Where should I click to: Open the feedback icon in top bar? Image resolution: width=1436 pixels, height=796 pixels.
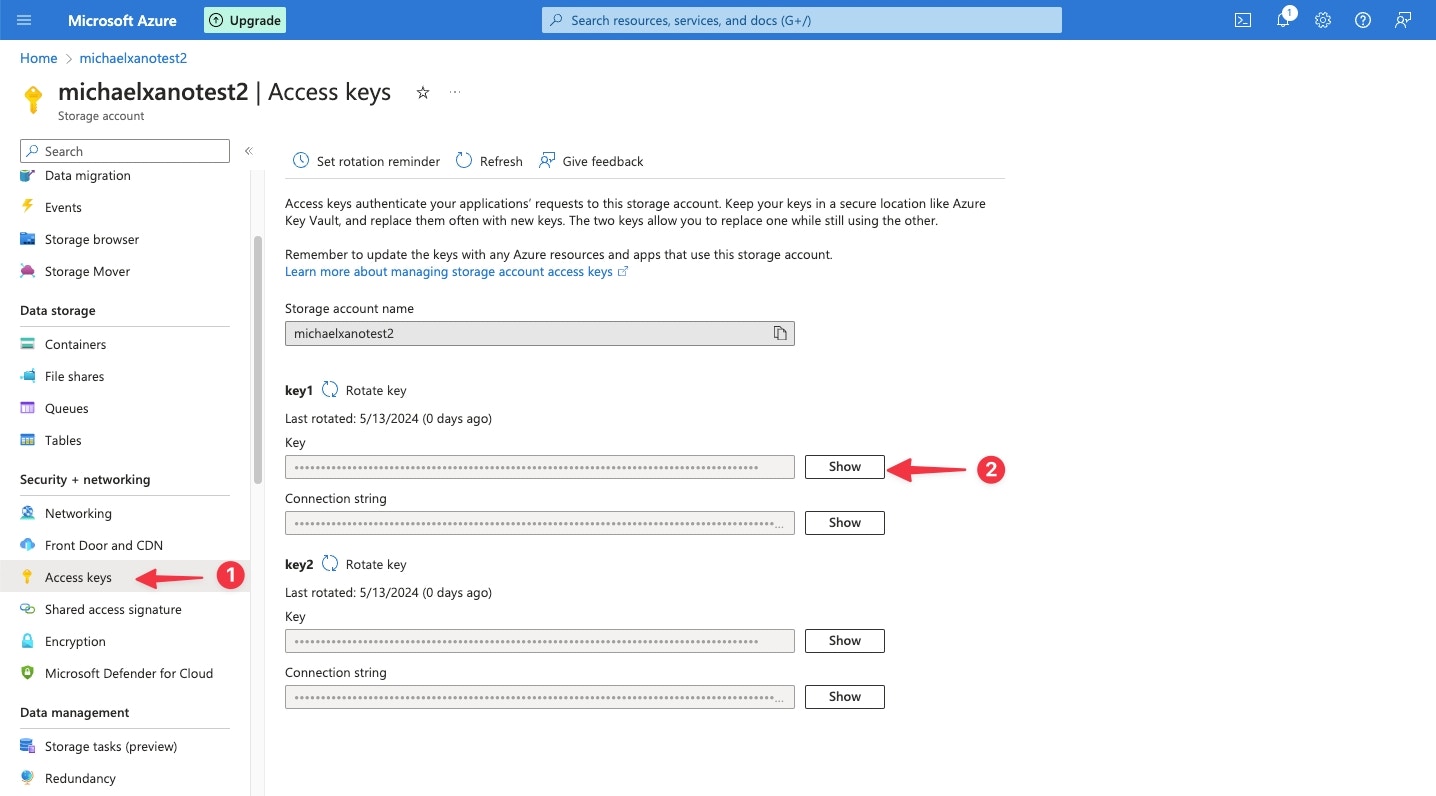point(1403,20)
